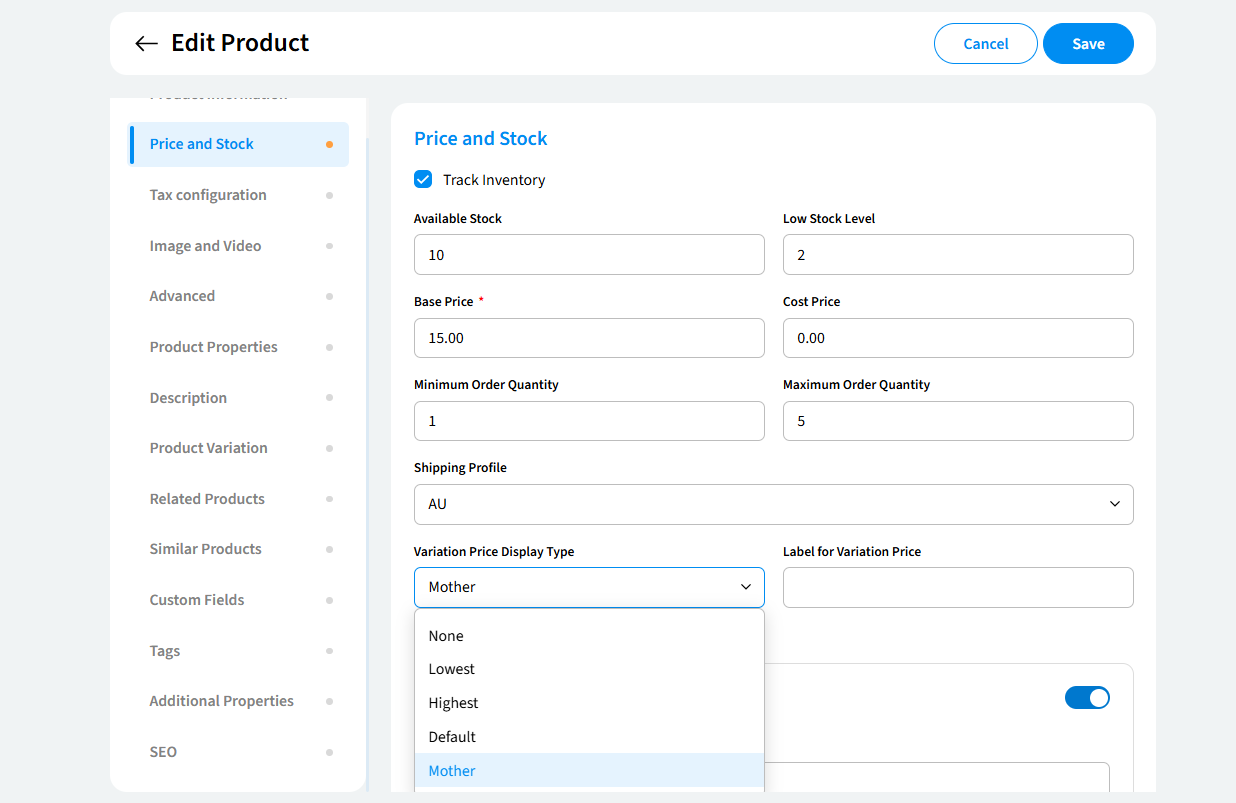The height and width of the screenshot is (803, 1236).
Task: Focus the Base Price field
Action: 589,338
